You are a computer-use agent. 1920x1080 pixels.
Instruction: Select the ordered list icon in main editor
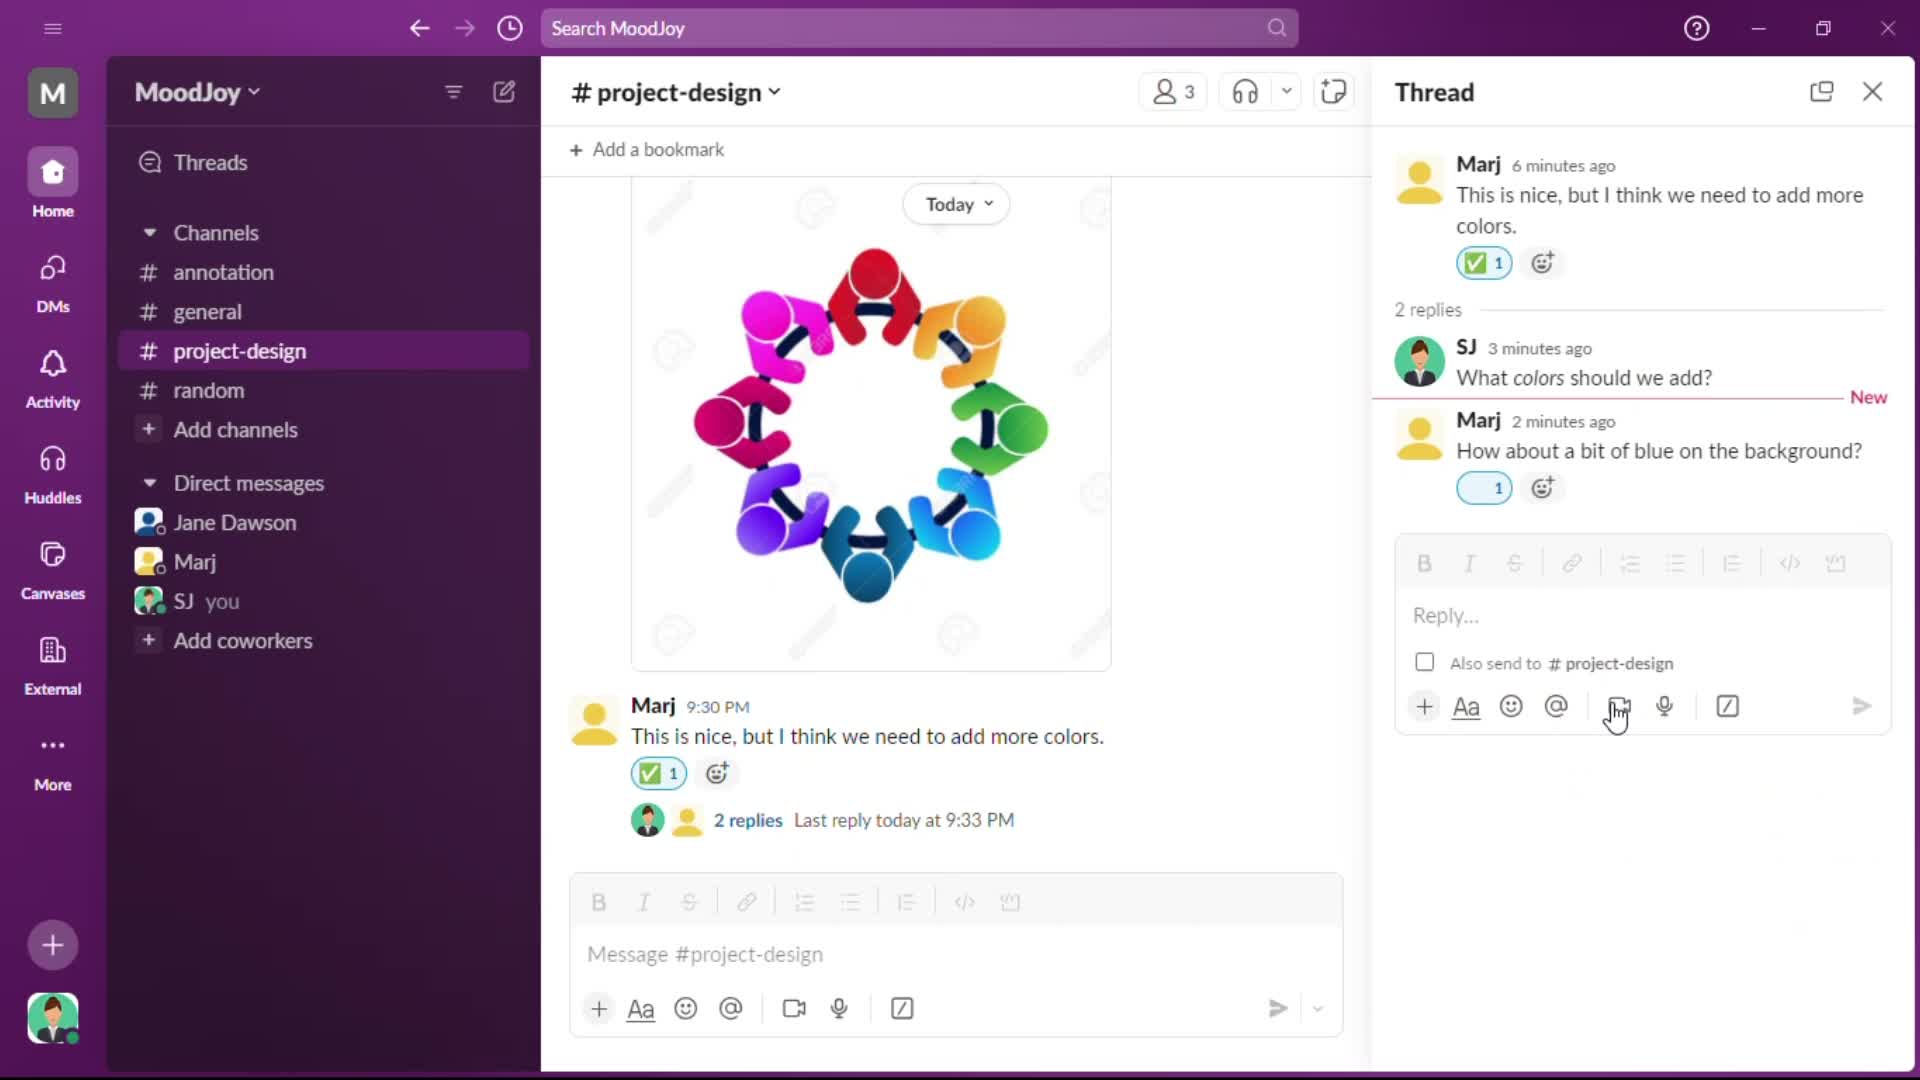[804, 901]
